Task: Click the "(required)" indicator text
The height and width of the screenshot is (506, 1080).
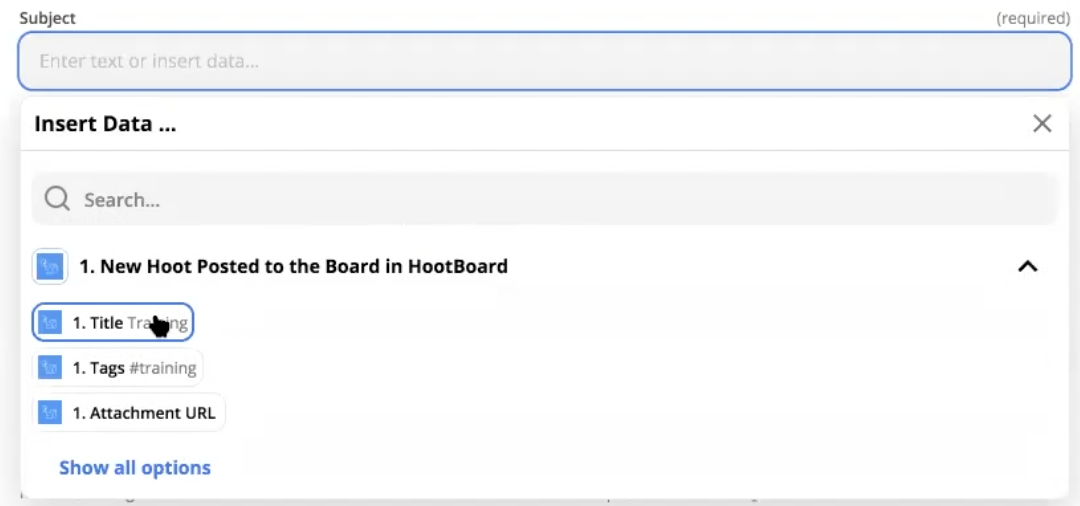Action: coord(1033,18)
